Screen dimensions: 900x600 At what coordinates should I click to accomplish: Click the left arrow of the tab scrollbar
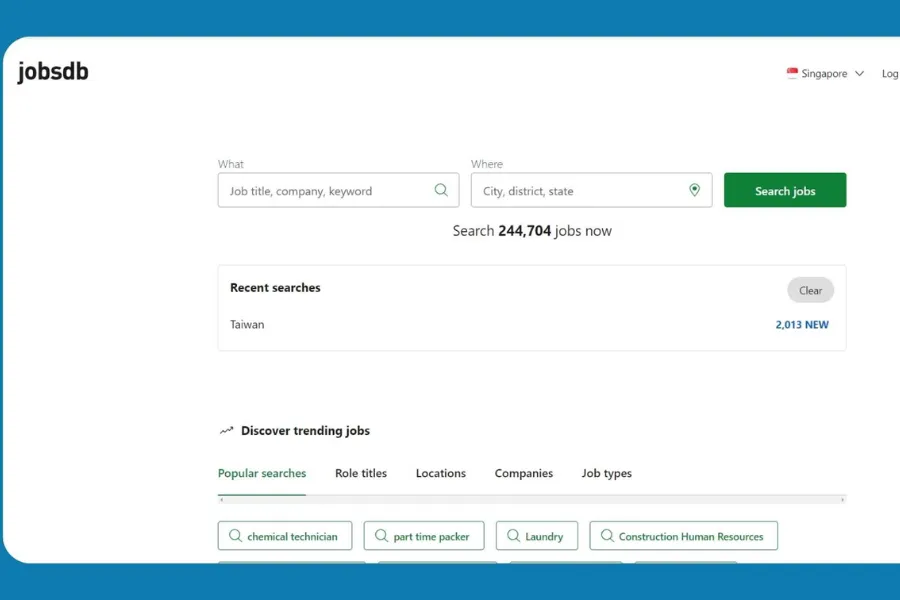(x=222, y=500)
